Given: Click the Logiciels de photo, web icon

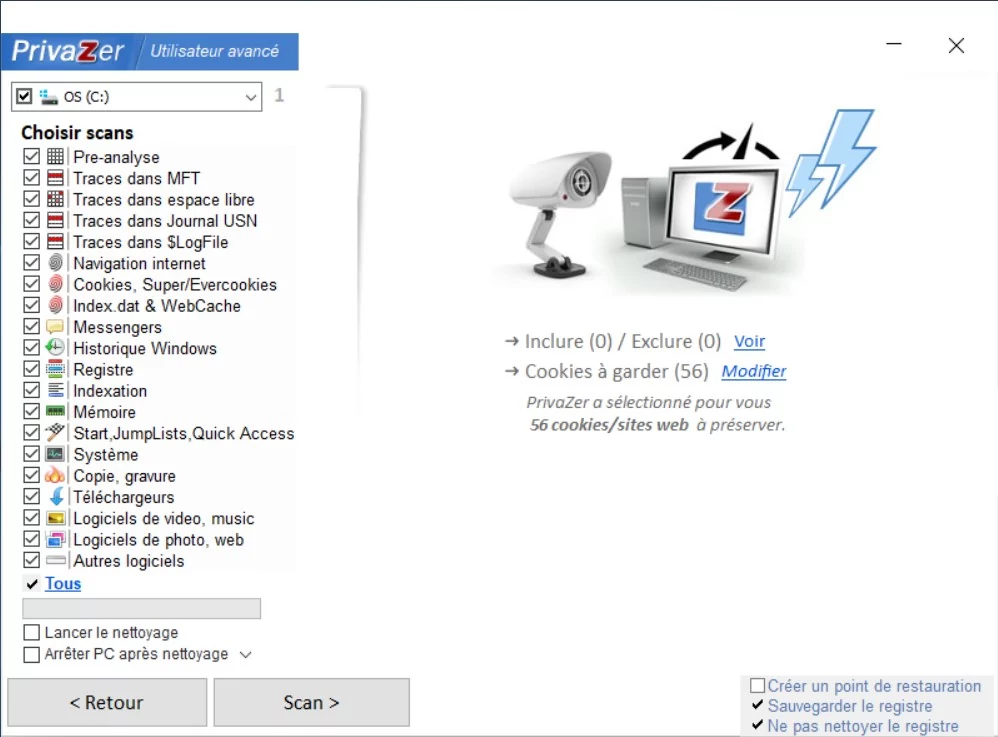Looking at the screenshot, I should (x=55, y=539).
